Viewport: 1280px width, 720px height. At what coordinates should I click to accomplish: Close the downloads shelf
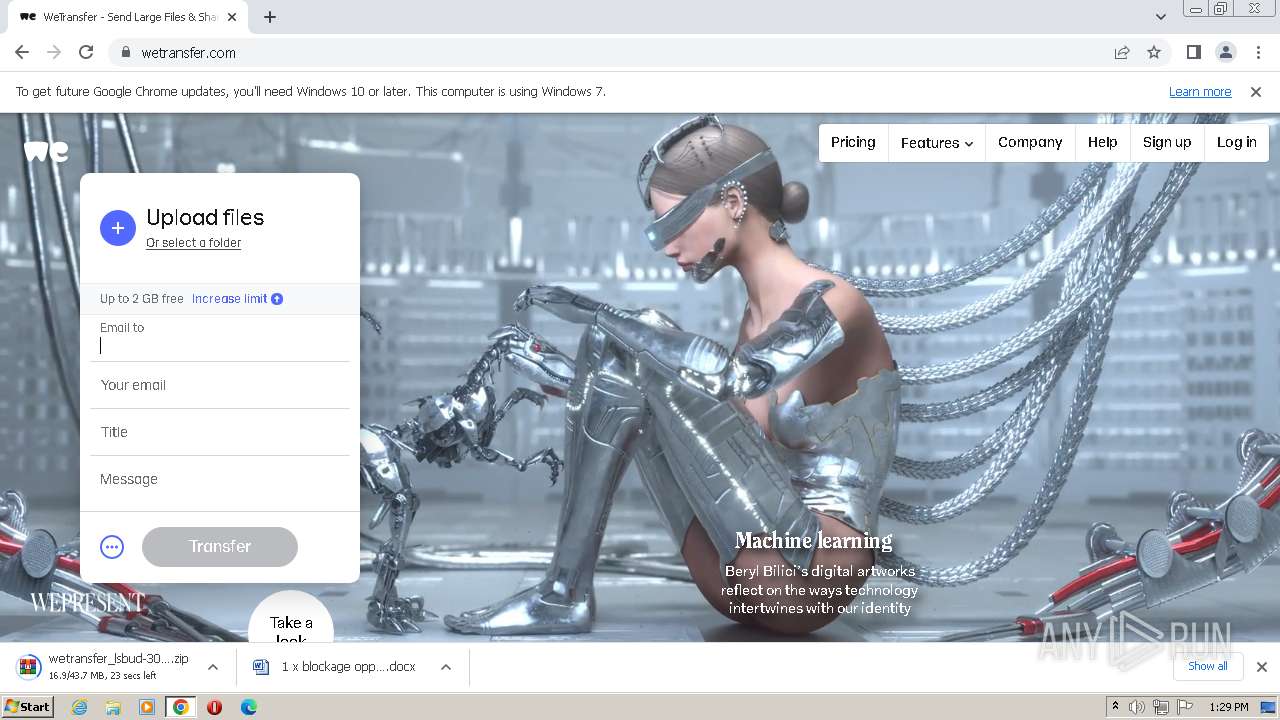tap(1262, 667)
